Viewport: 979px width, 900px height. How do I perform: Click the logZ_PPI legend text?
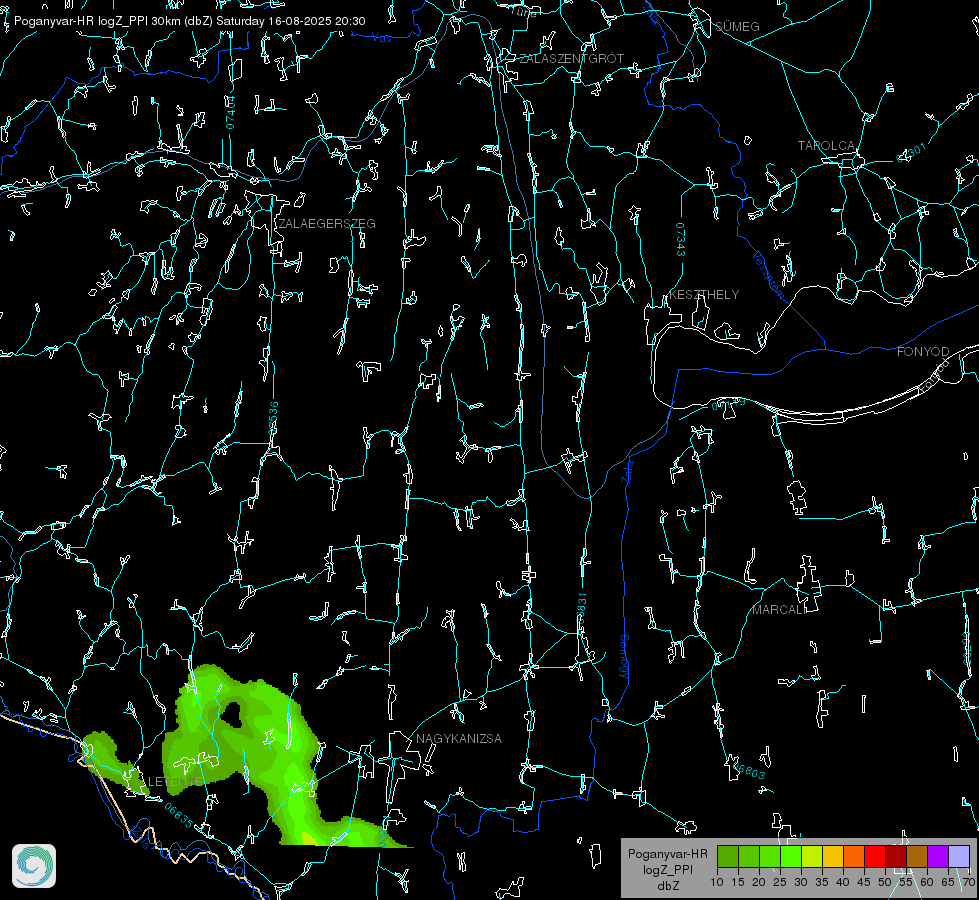pos(667,869)
